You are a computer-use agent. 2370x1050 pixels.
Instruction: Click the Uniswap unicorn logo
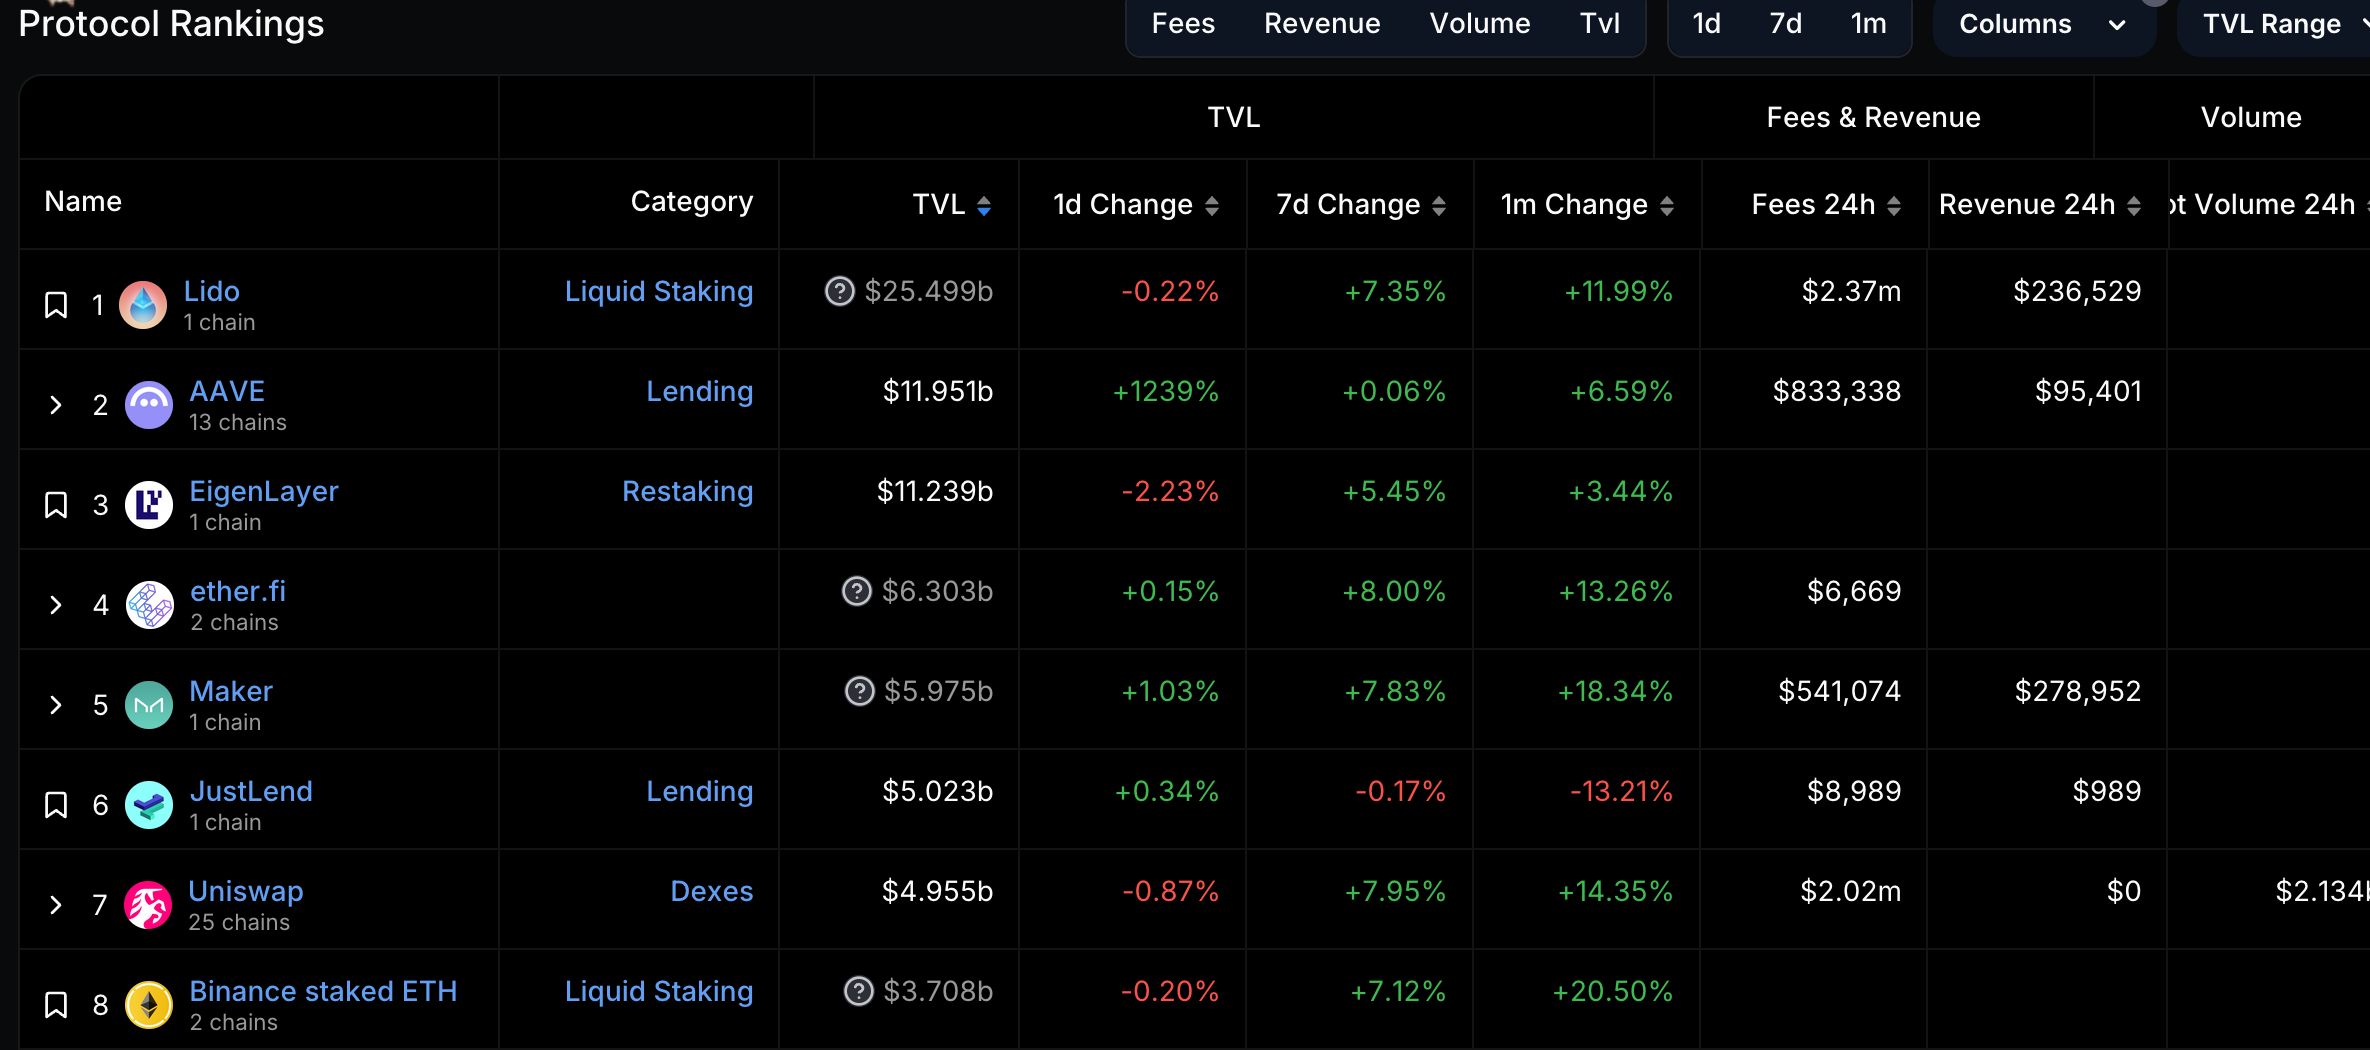[x=148, y=905]
